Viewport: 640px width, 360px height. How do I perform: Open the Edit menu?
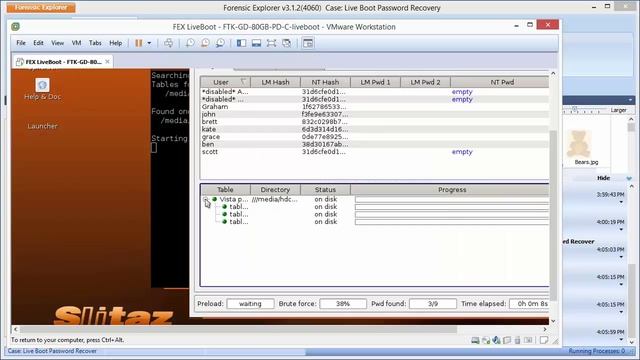pyautogui.click(x=38, y=43)
